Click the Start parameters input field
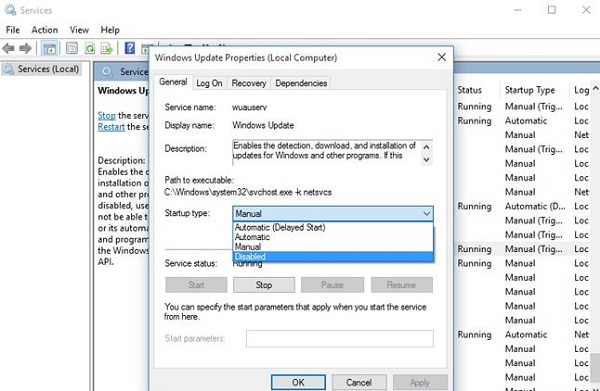Viewport: 600px width, 391px height. pyautogui.click(x=340, y=339)
